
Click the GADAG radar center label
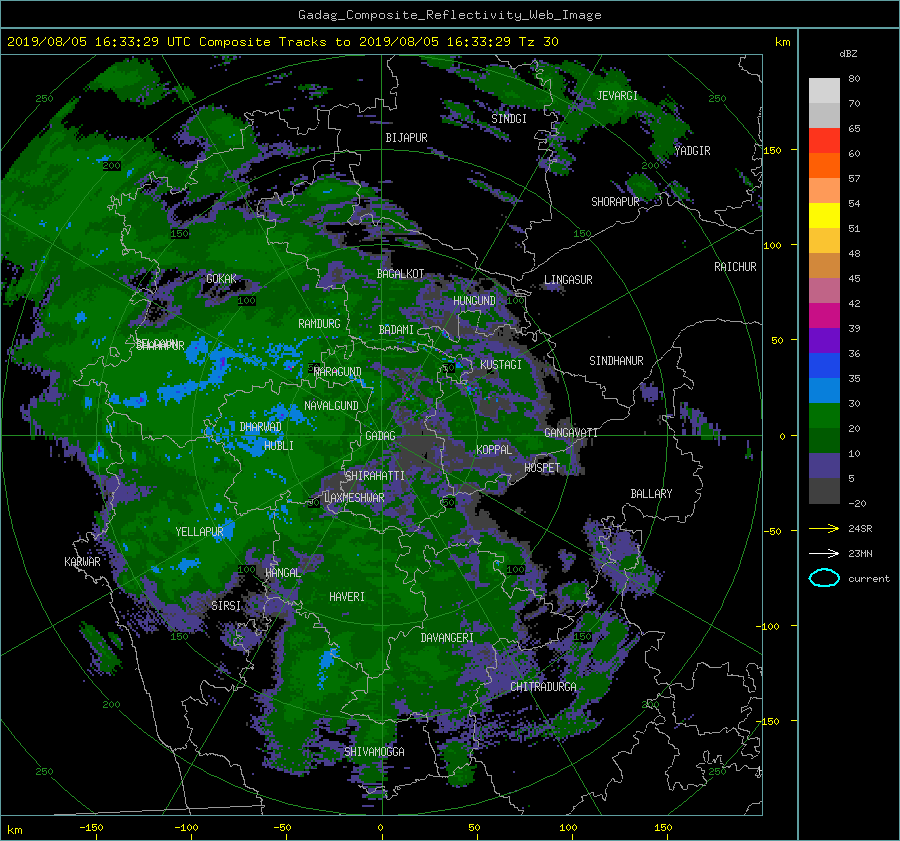point(381,436)
